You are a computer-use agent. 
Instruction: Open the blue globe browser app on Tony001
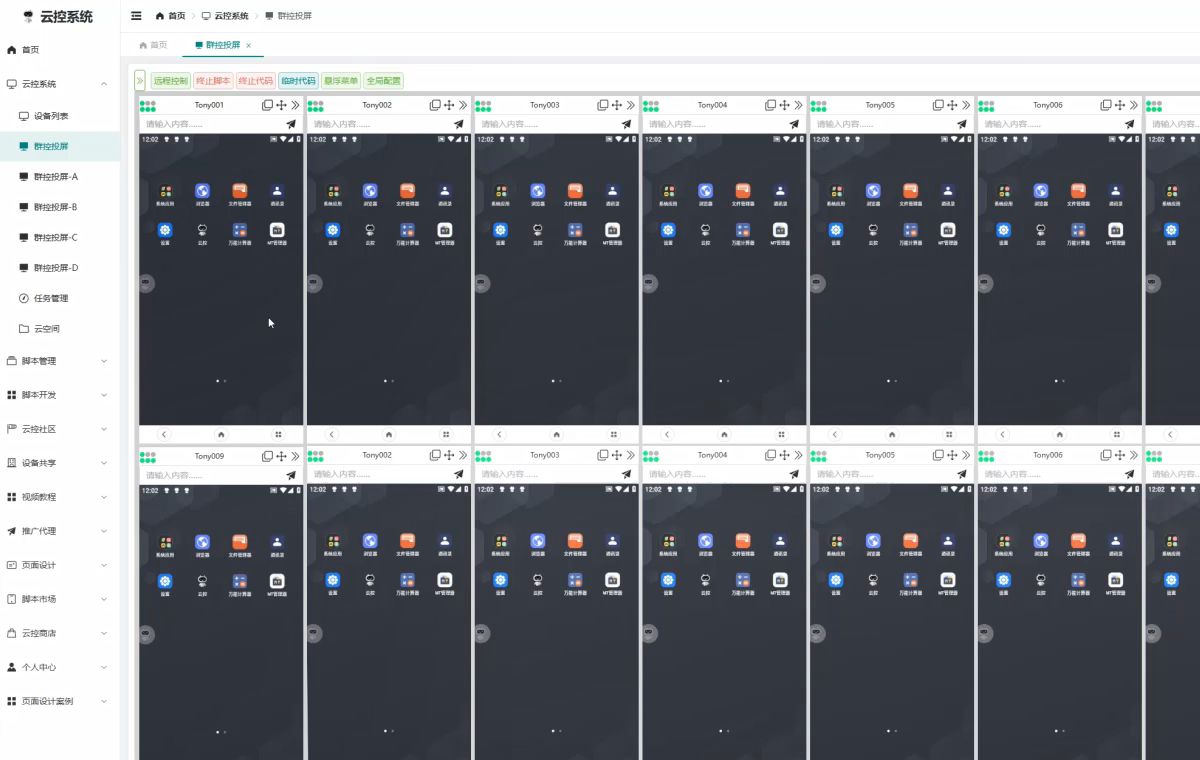coord(202,191)
